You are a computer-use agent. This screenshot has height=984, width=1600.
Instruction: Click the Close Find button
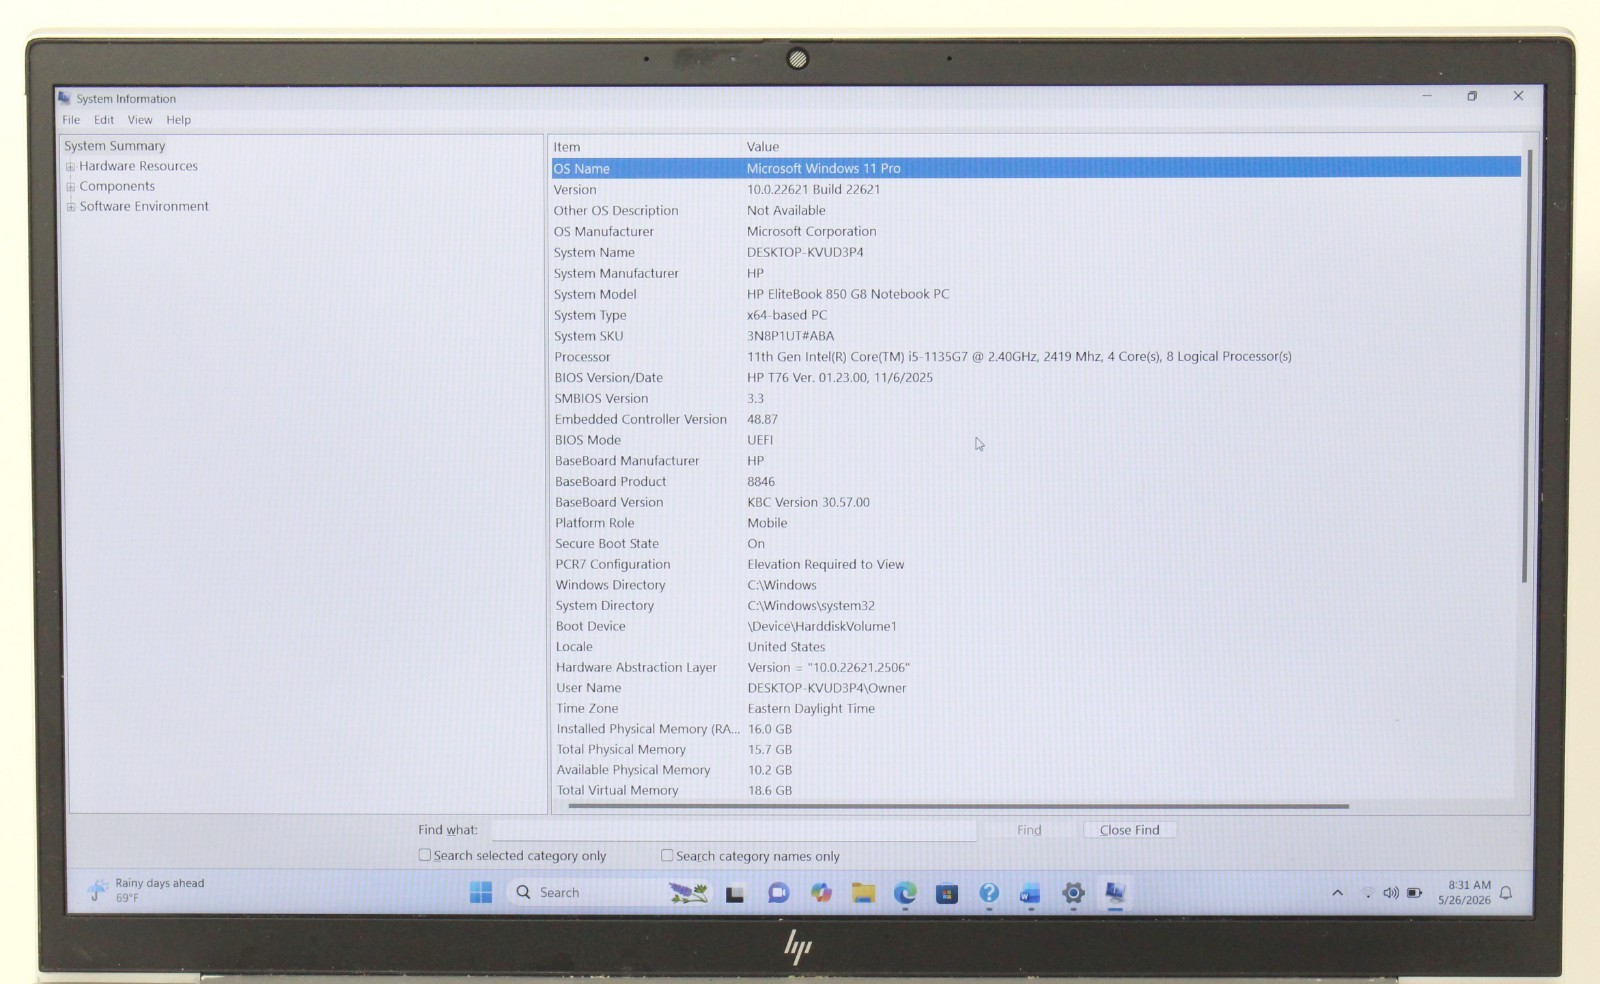pos(1129,830)
